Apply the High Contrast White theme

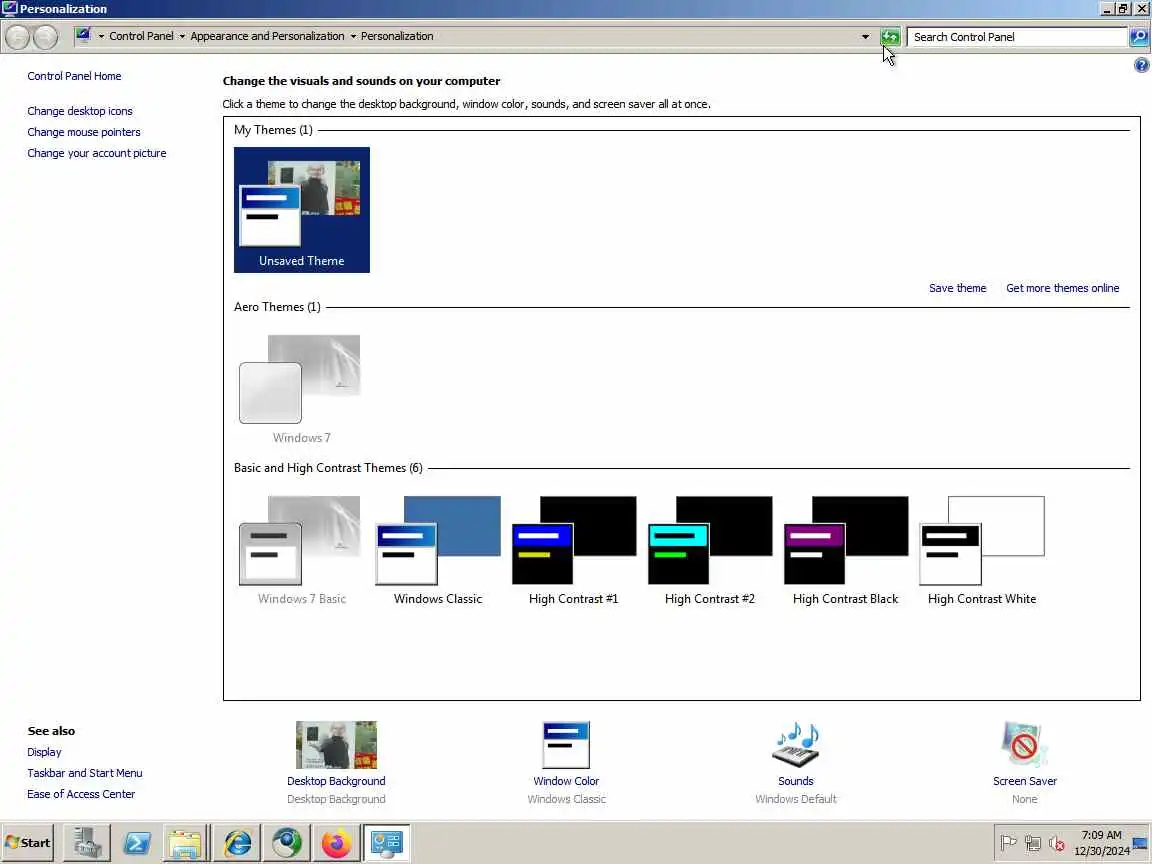982,550
